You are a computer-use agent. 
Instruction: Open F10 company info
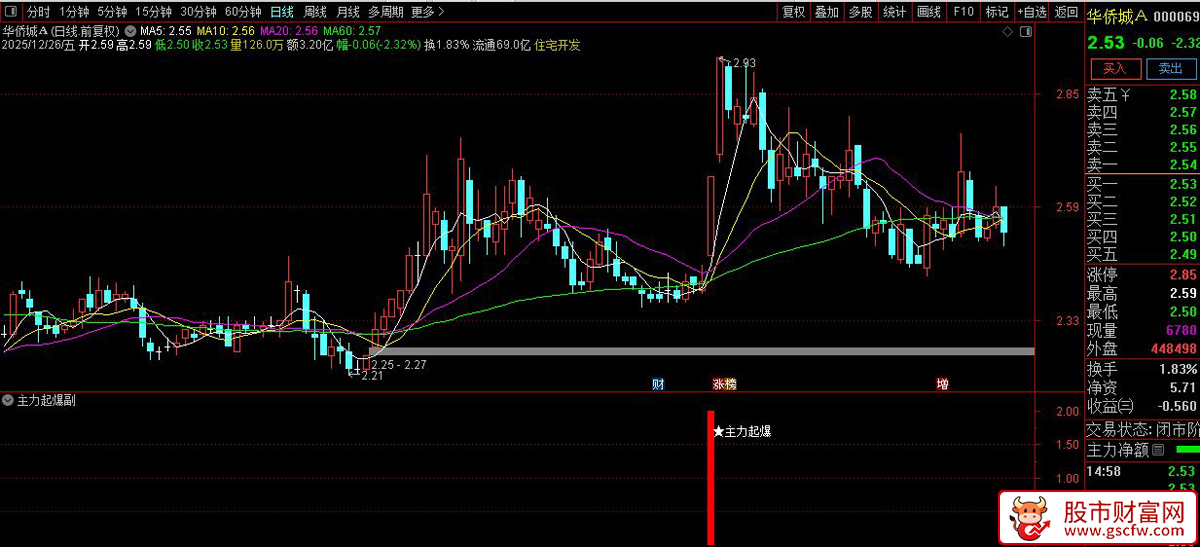coord(963,12)
